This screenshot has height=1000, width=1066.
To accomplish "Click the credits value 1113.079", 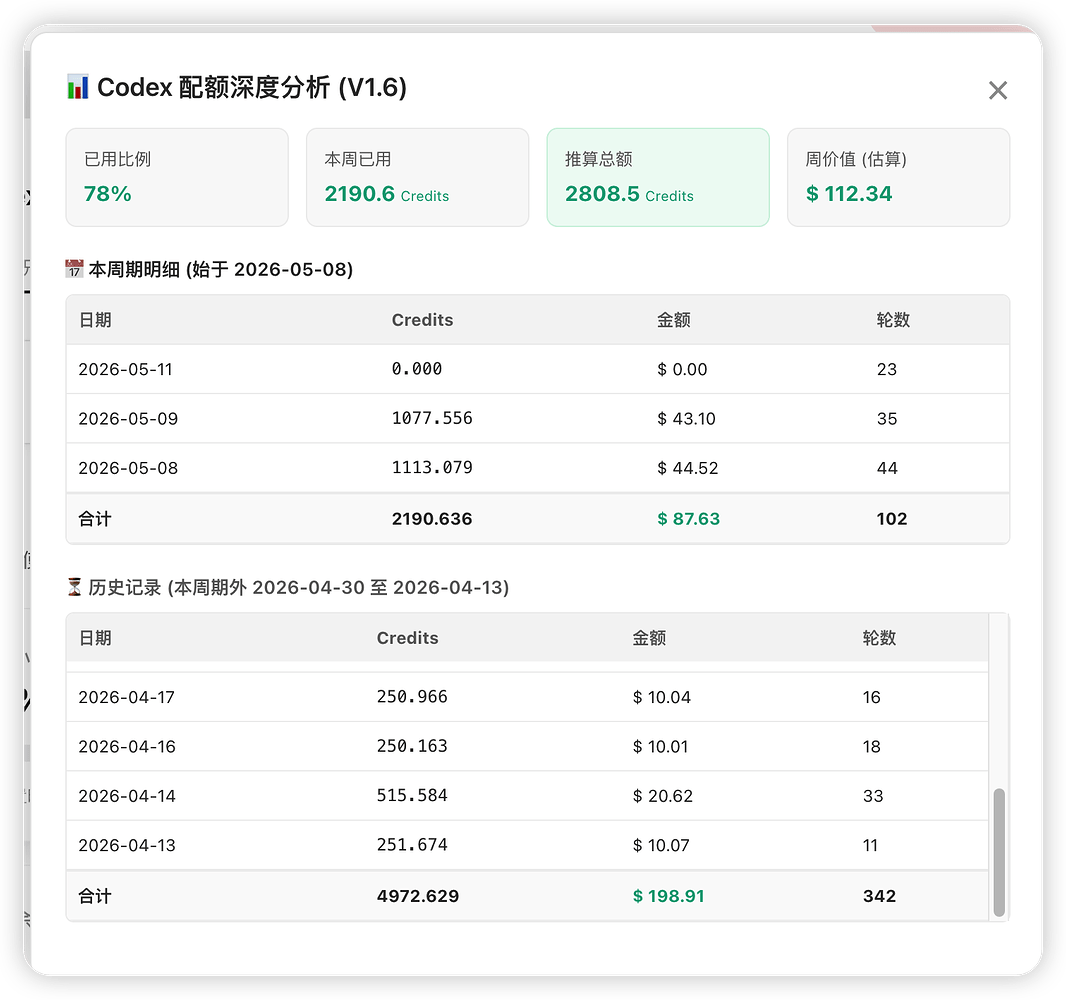I will coord(432,468).
